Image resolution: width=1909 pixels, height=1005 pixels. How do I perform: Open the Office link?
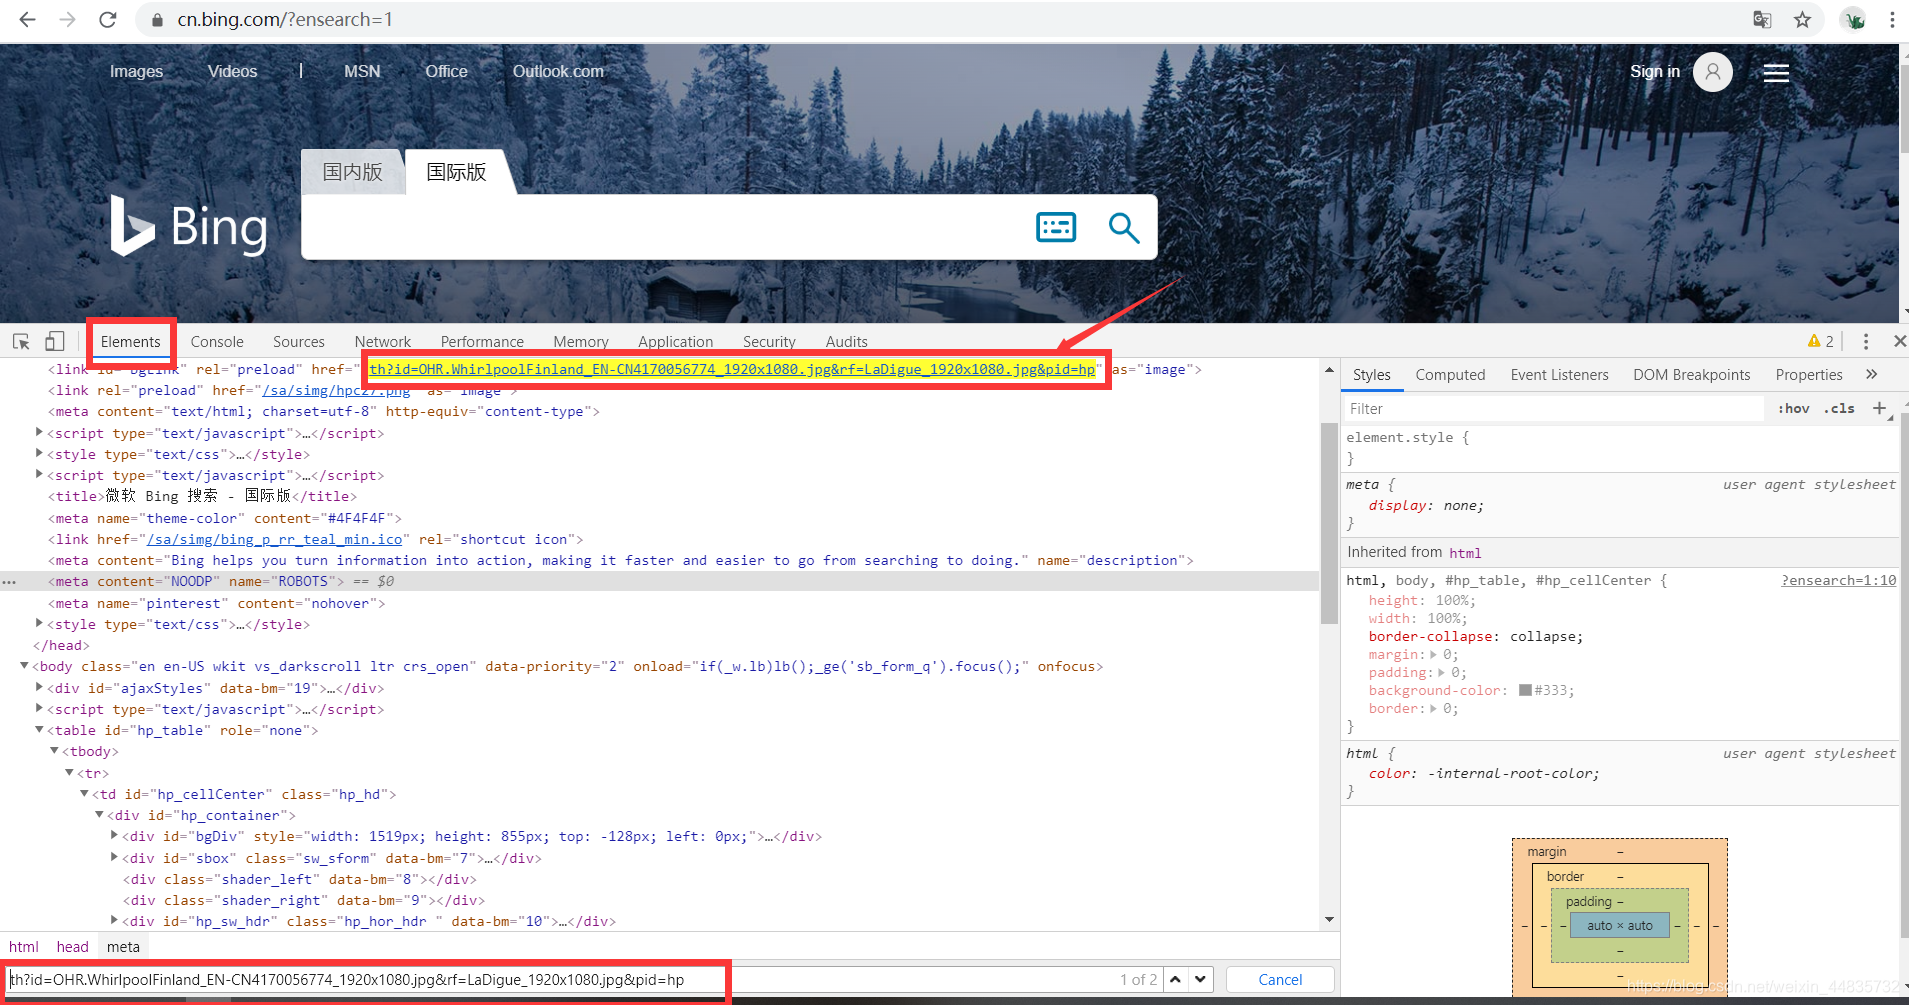(x=446, y=71)
